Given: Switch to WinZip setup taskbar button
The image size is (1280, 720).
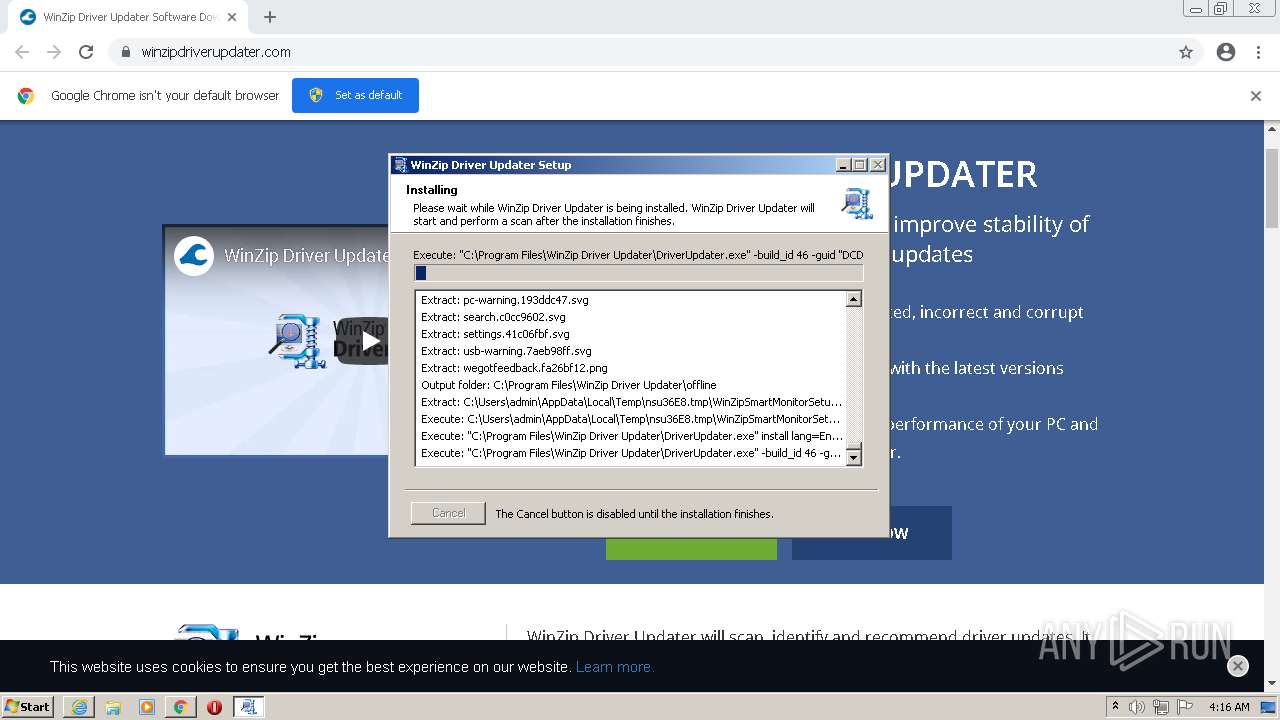Looking at the screenshot, I should 248,707.
